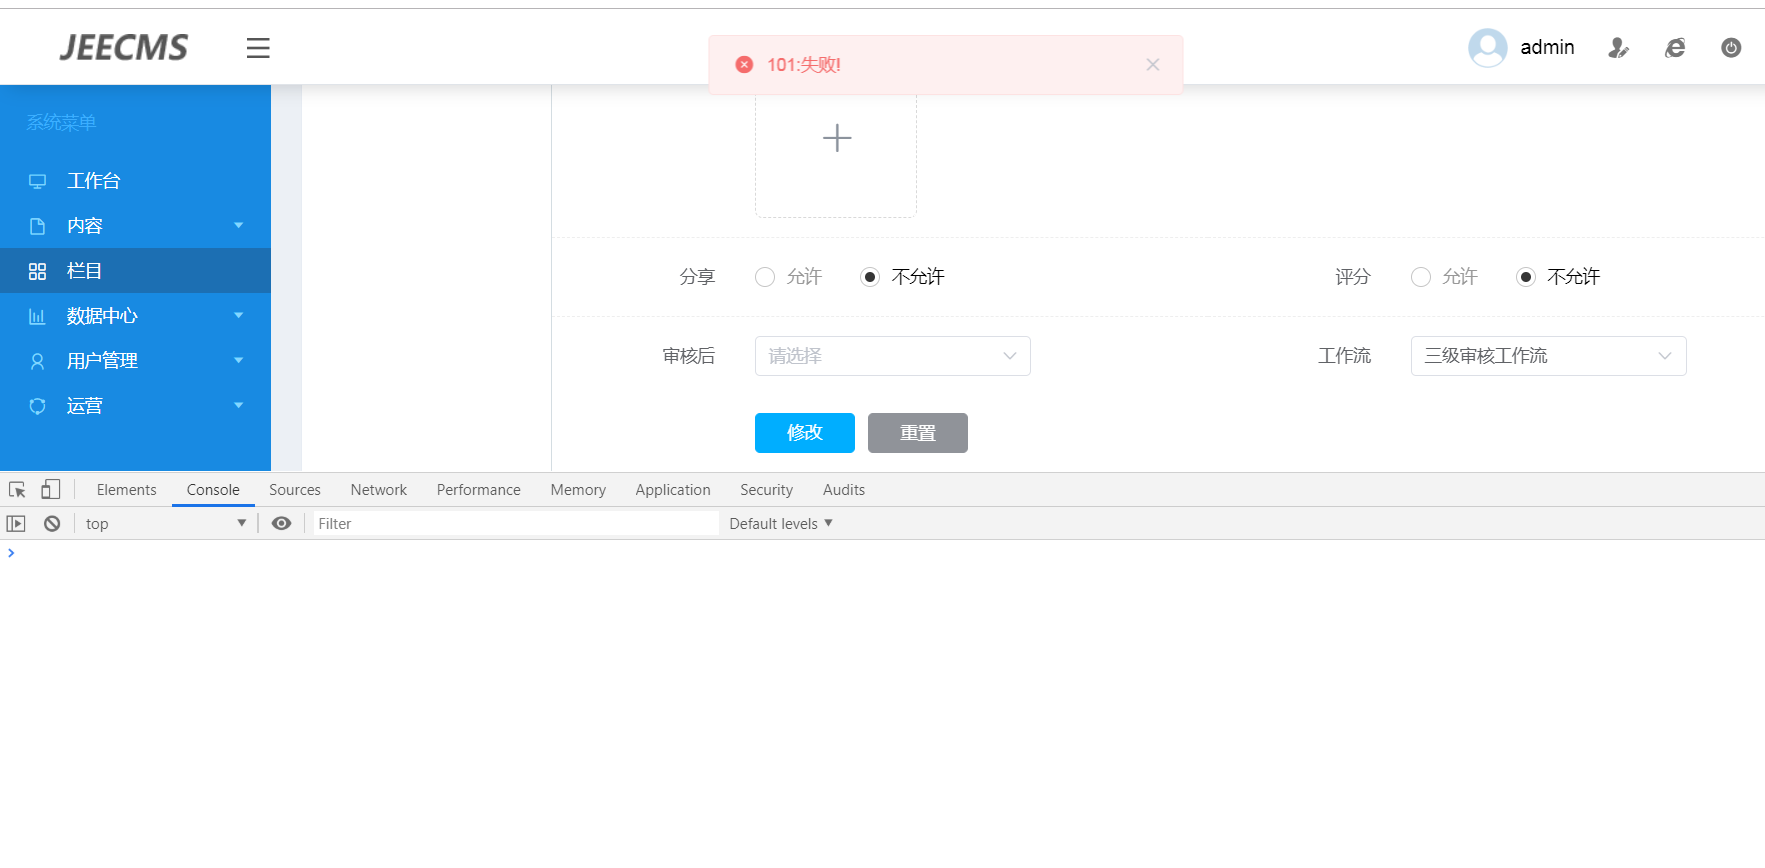
Task: Open the 工作流 dropdown
Action: 1549,356
